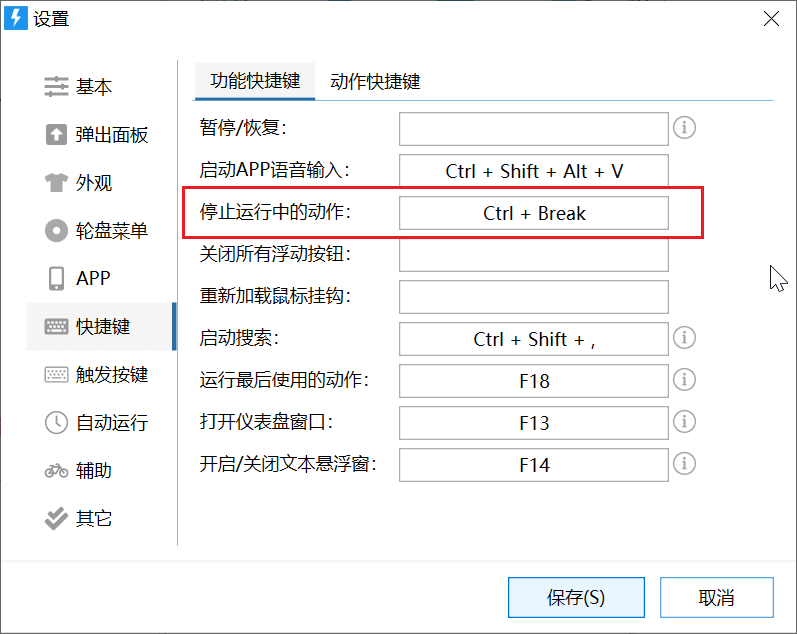Focus the empty 关闭所有浮动按钮 hotkey field
Image resolution: width=797 pixels, height=634 pixels.
click(x=534, y=255)
